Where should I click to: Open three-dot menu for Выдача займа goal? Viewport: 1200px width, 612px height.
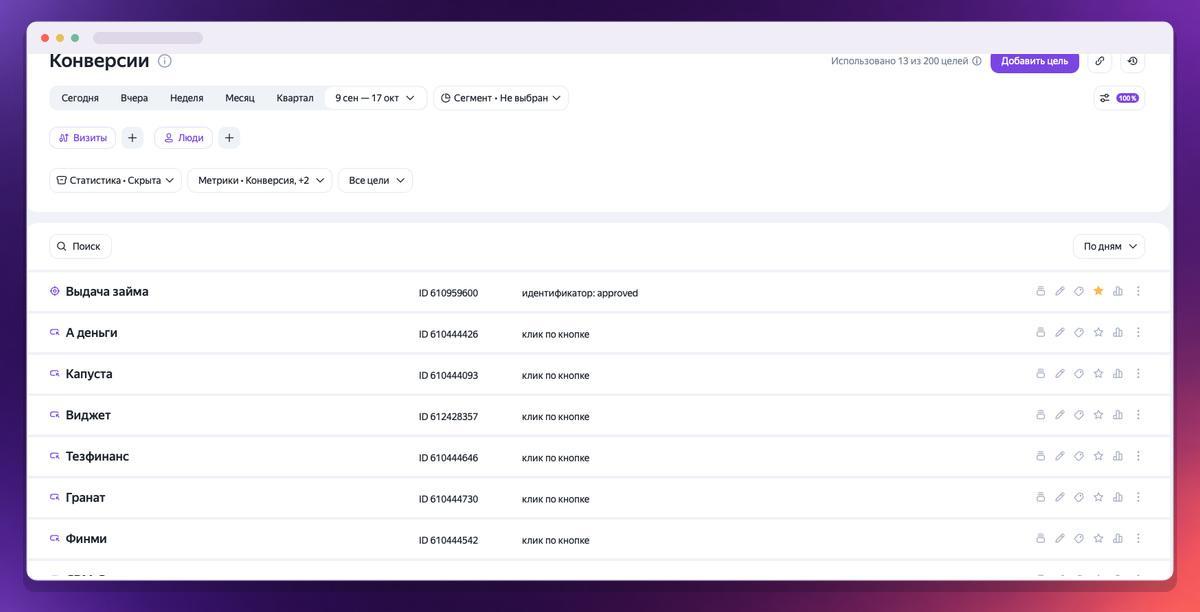pos(1138,291)
